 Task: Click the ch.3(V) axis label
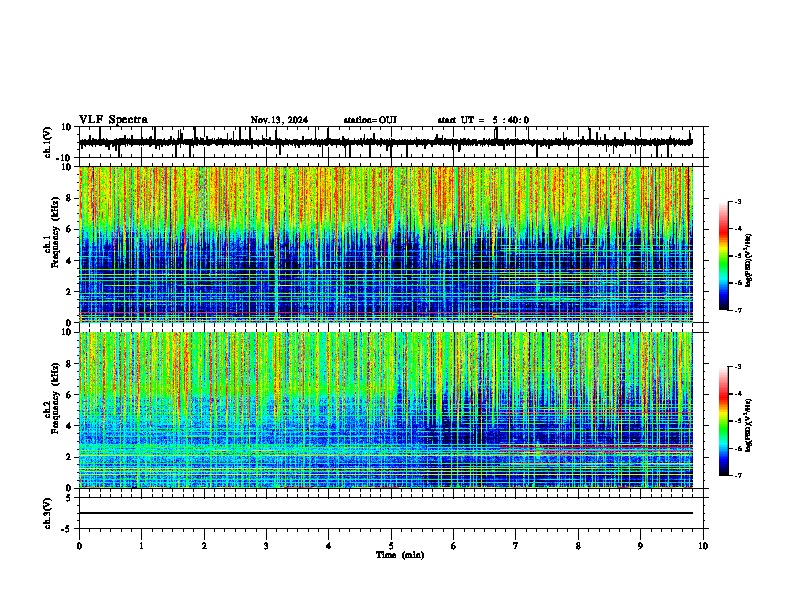point(48,513)
